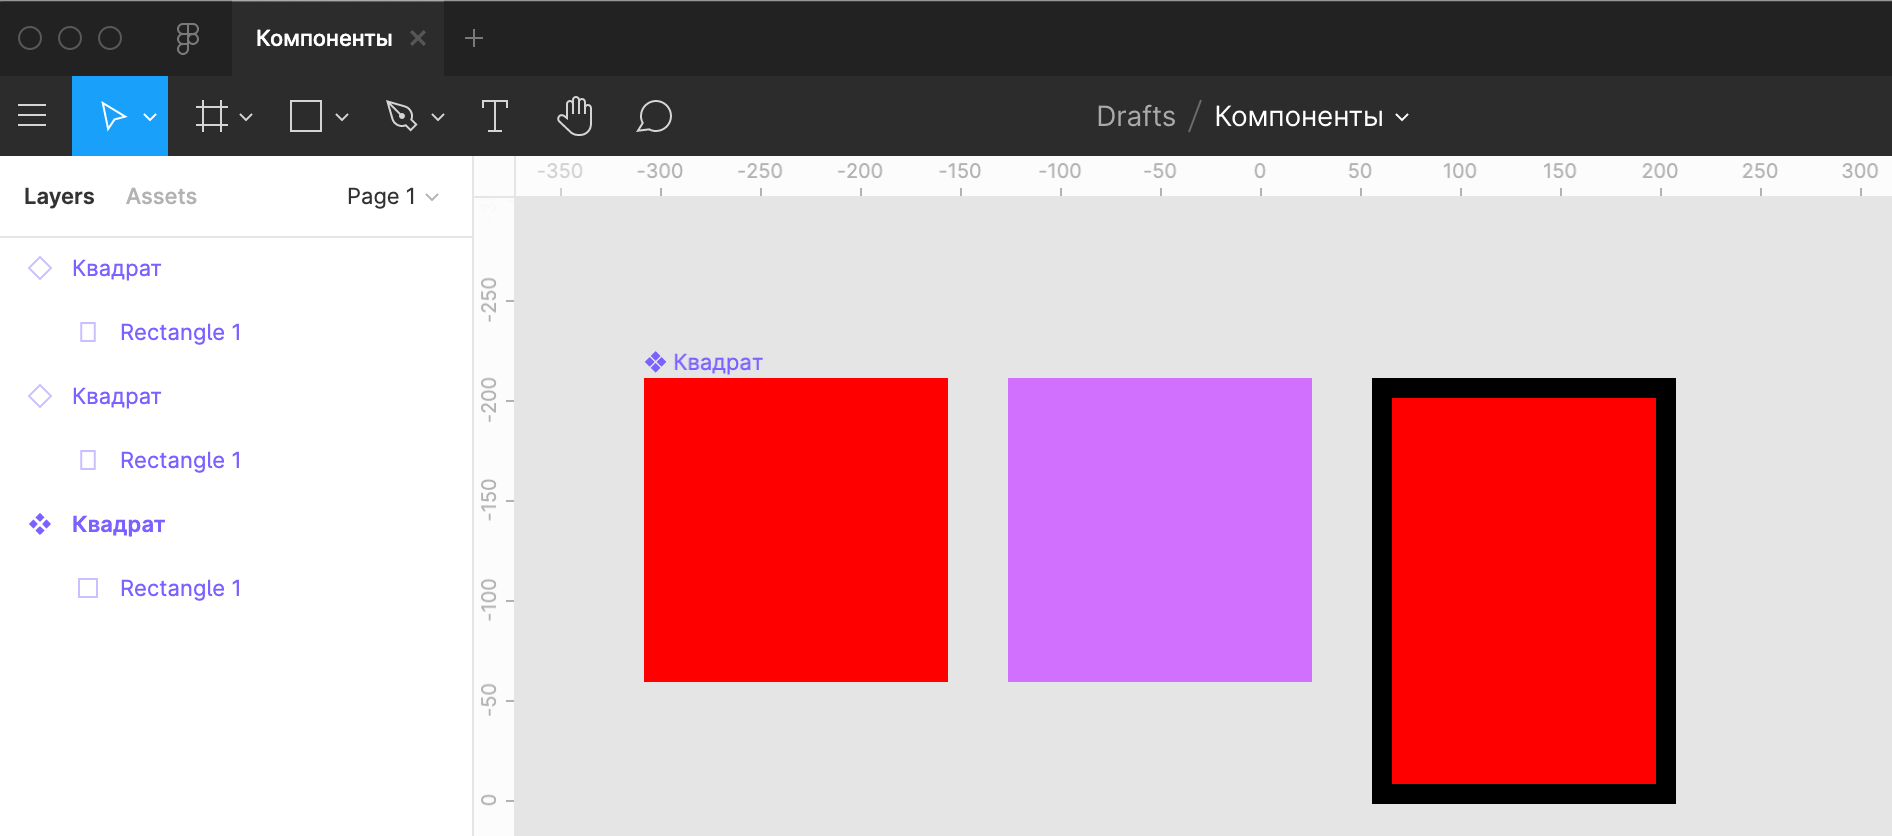Select the Frame tool
Image resolution: width=1892 pixels, height=836 pixels.
(211, 116)
